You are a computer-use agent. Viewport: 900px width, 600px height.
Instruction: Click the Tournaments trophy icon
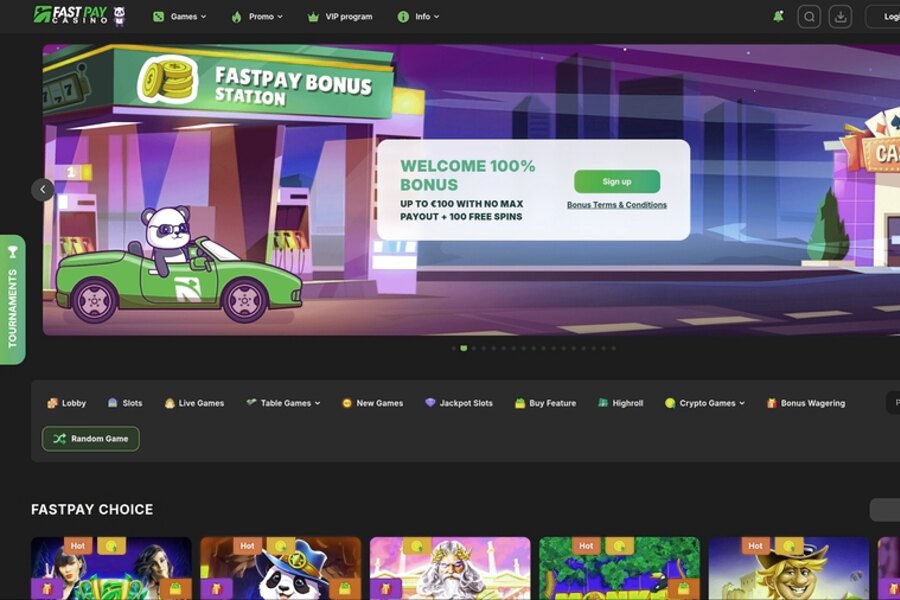tap(13, 251)
